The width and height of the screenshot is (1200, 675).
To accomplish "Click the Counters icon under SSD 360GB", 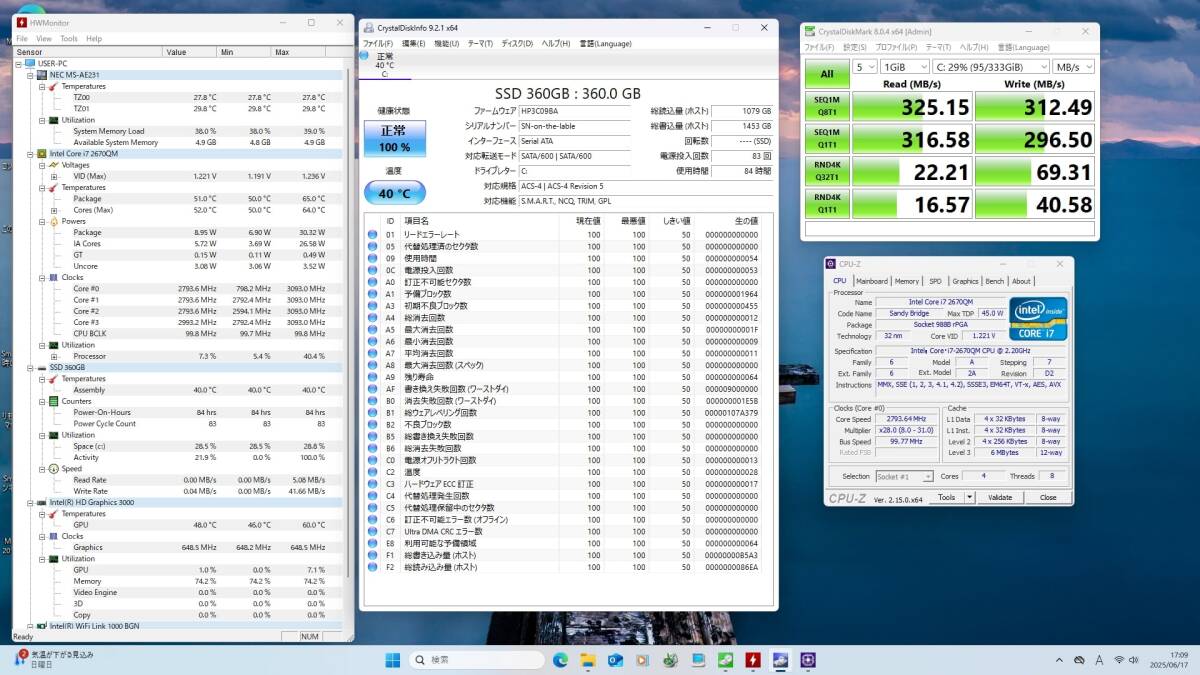I will [x=54, y=401].
